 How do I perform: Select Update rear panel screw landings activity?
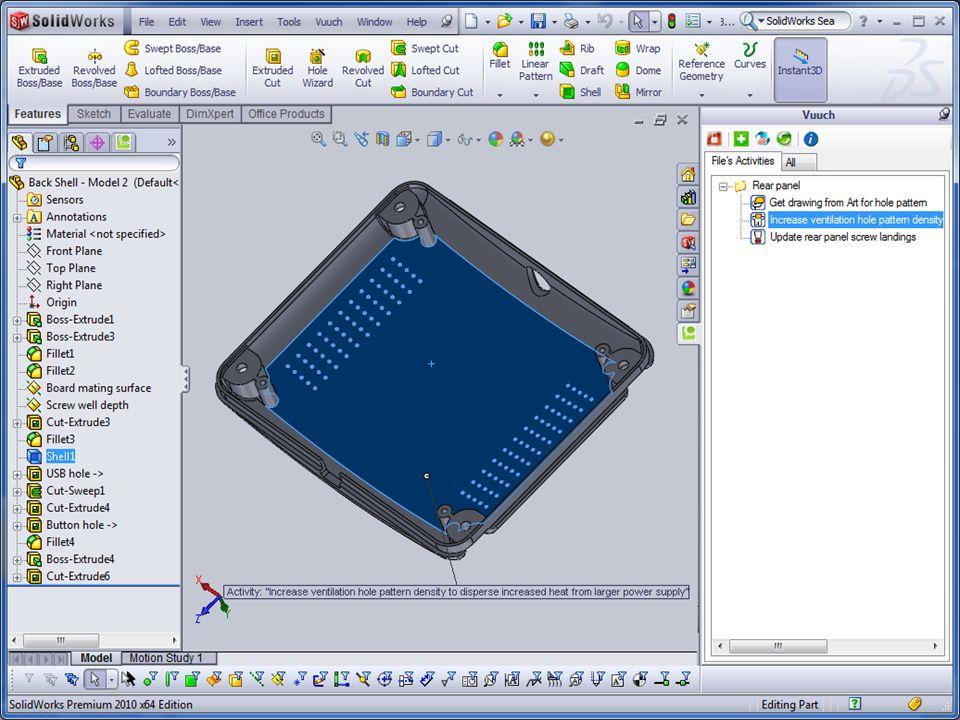click(x=842, y=237)
